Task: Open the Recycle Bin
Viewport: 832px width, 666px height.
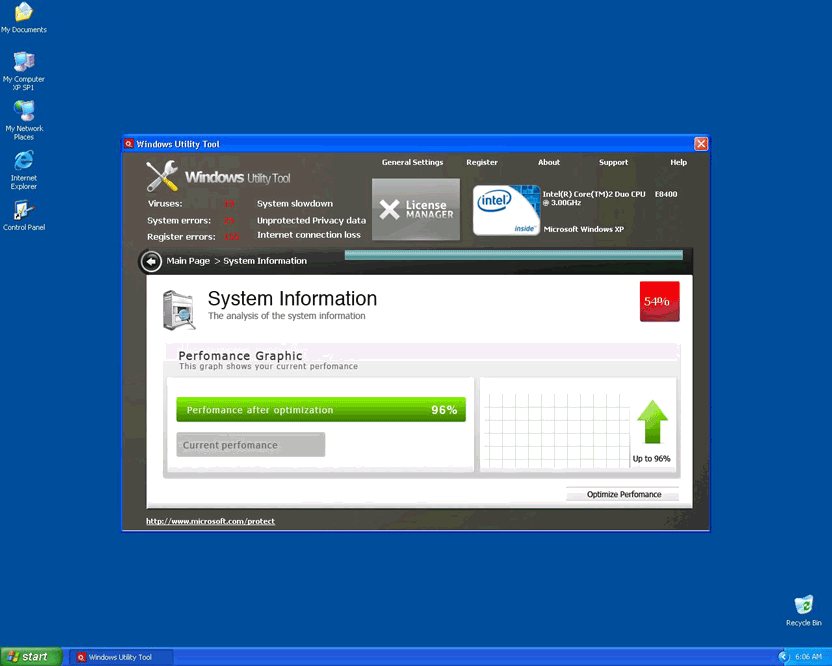Action: click(x=803, y=607)
